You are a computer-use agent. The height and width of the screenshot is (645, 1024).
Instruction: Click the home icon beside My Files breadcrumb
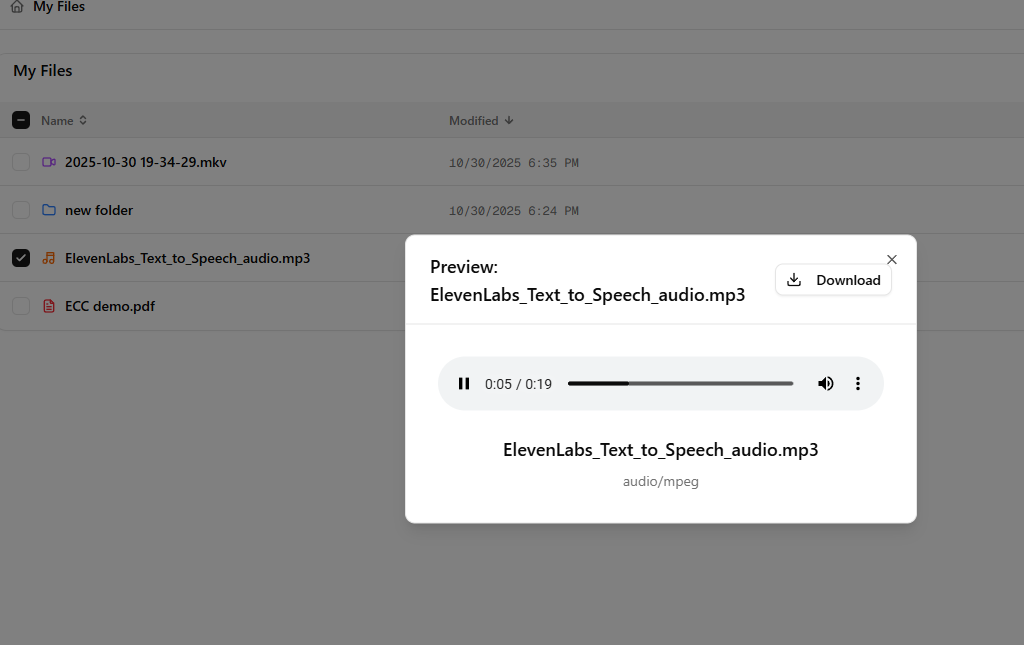pyautogui.click(x=17, y=7)
